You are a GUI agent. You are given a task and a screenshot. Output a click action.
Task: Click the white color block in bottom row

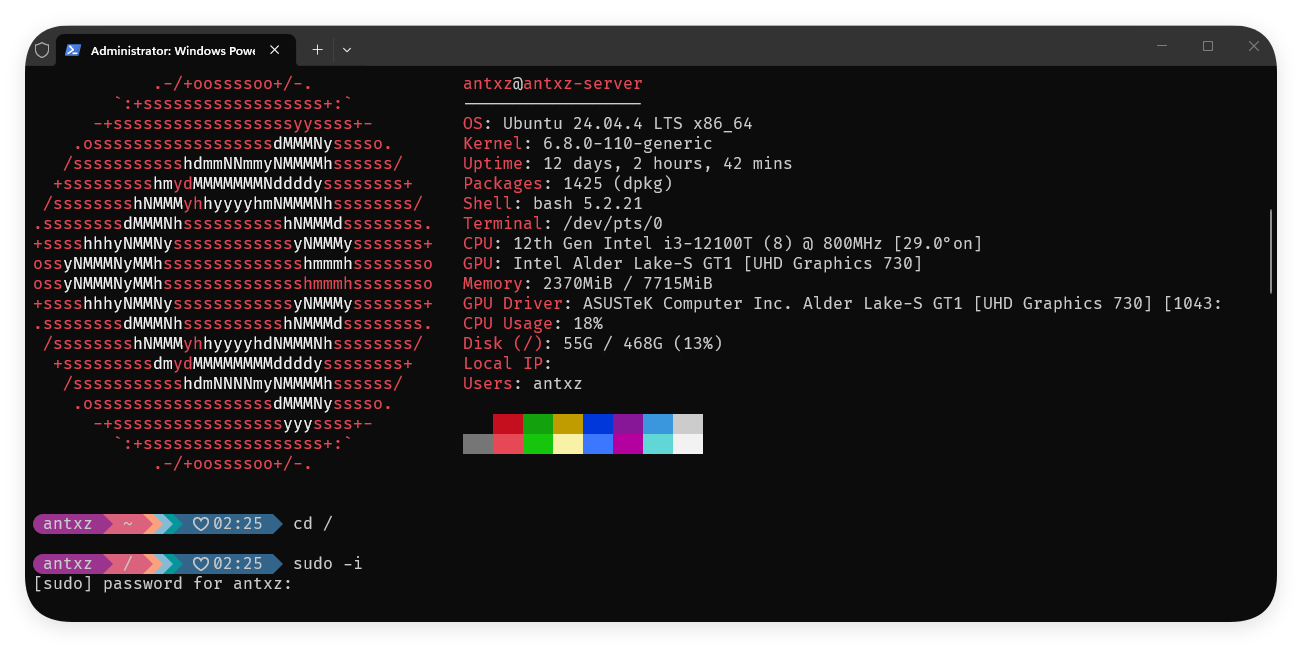pos(688,444)
